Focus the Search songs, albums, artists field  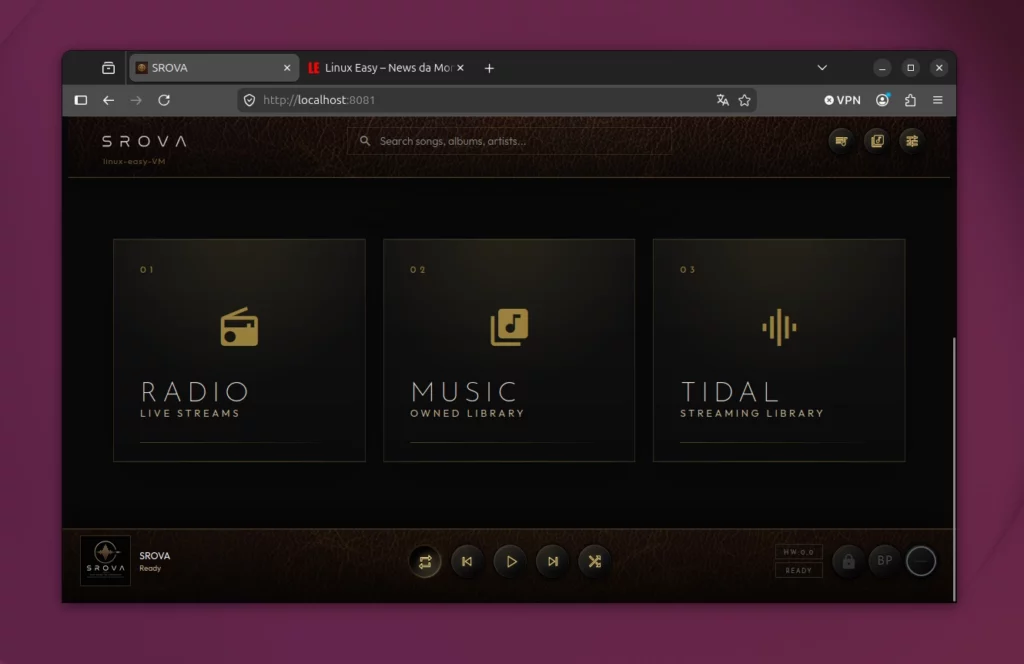tap(509, 141)
